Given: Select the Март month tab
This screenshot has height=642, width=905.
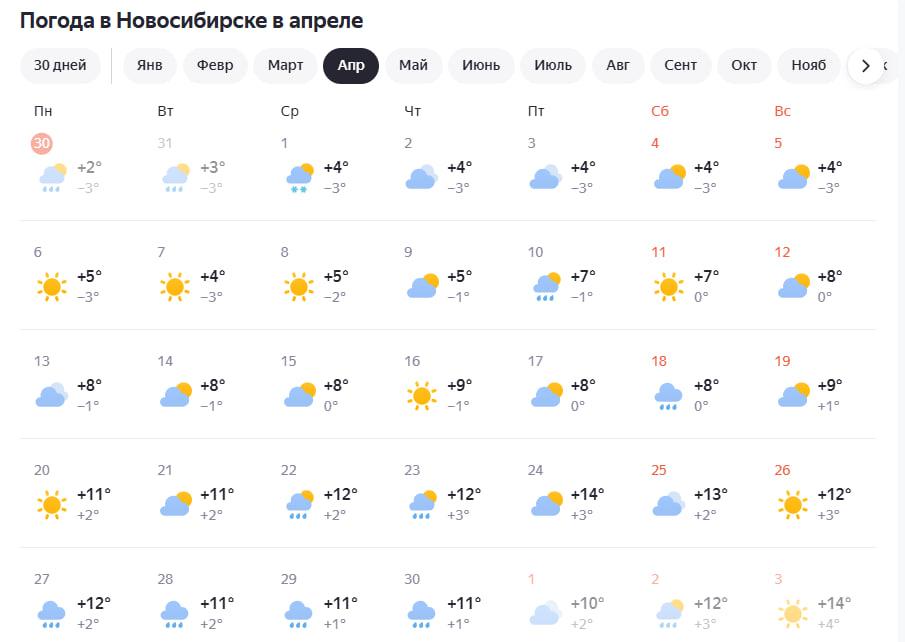Looking at the screenshot, I should [285, 66].
